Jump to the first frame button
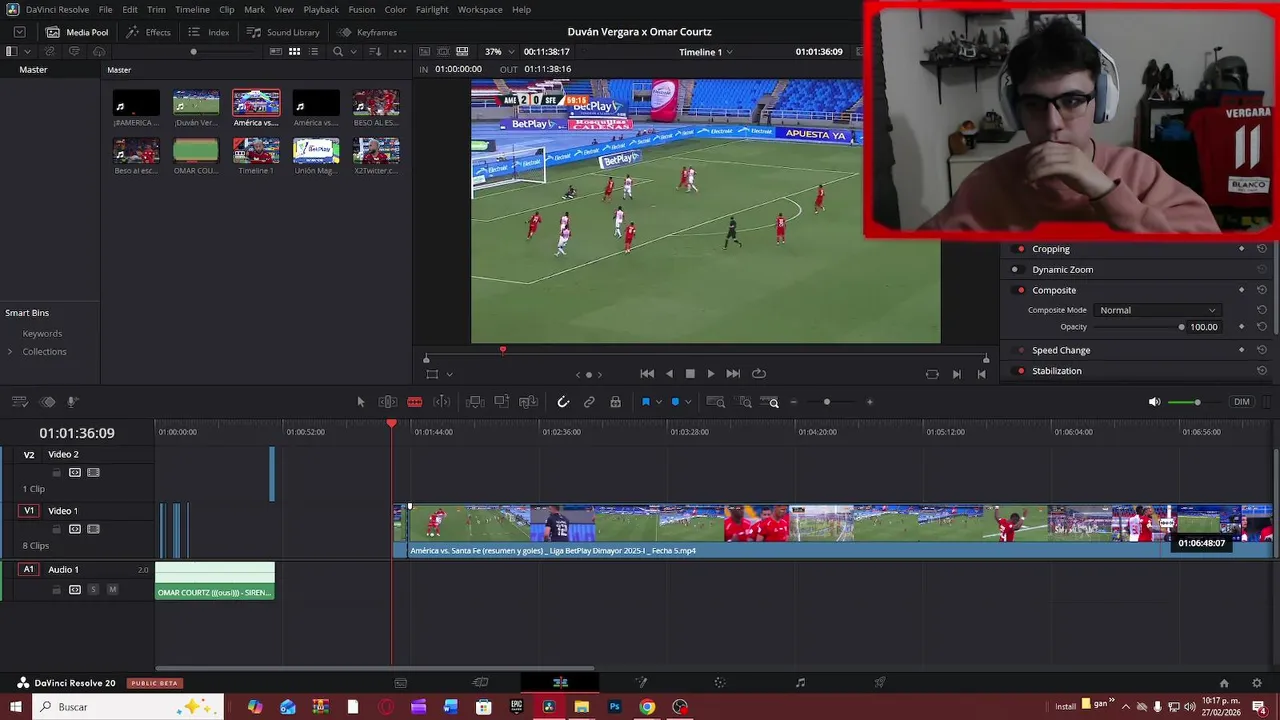The height and width of the screenshot is (720, 1280). pos(647,374)
